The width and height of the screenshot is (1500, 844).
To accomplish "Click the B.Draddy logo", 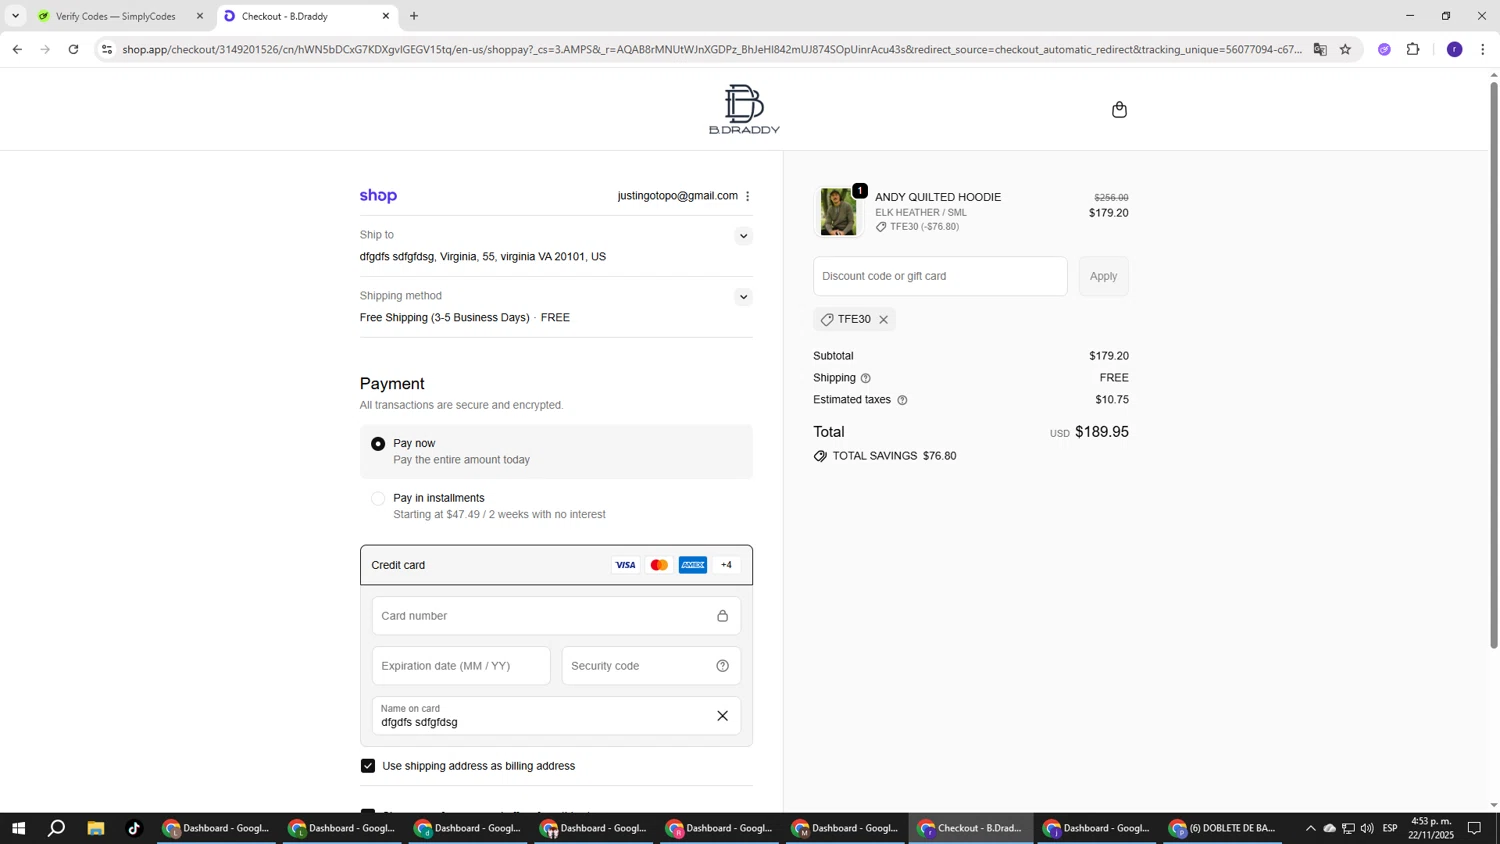I will 744,109.
